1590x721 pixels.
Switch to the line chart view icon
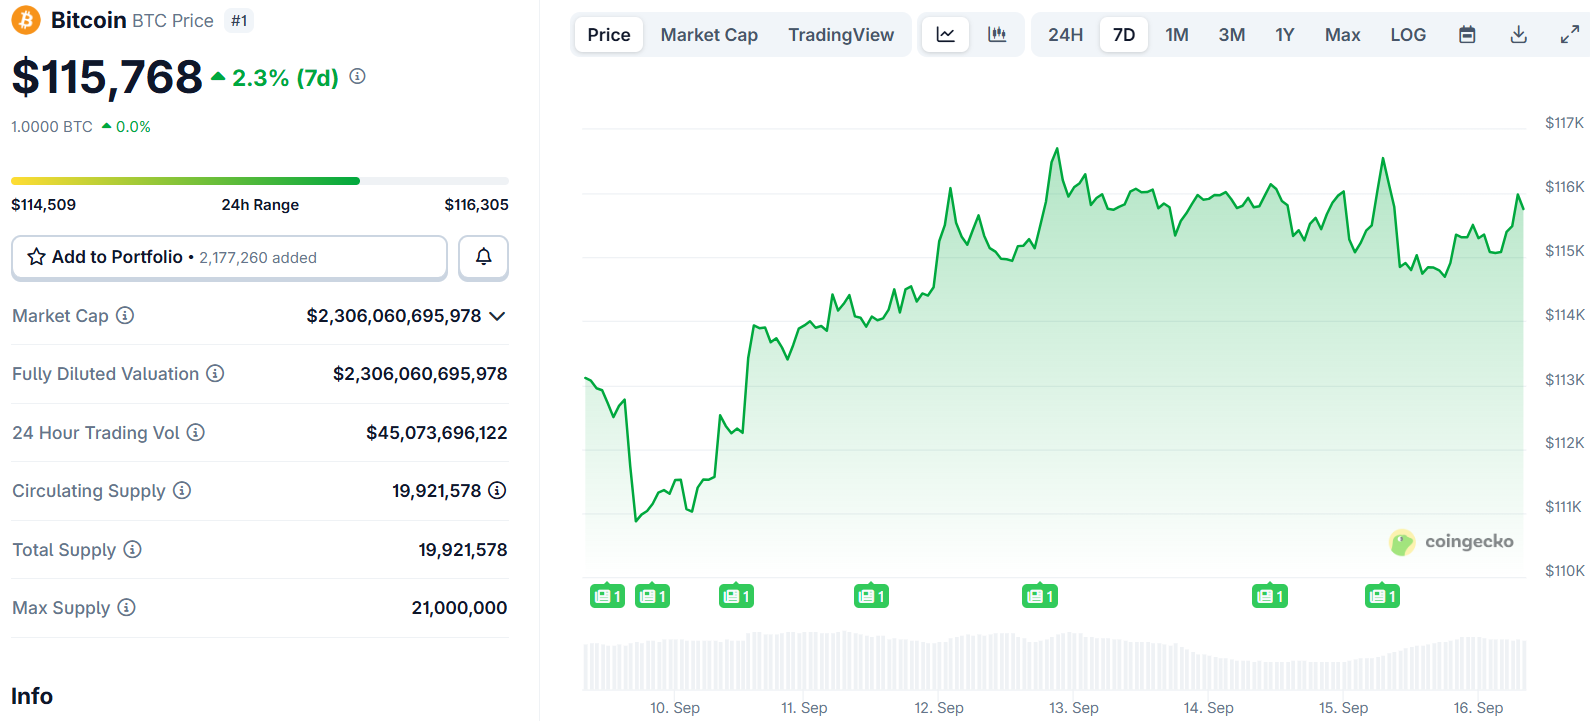945,35
